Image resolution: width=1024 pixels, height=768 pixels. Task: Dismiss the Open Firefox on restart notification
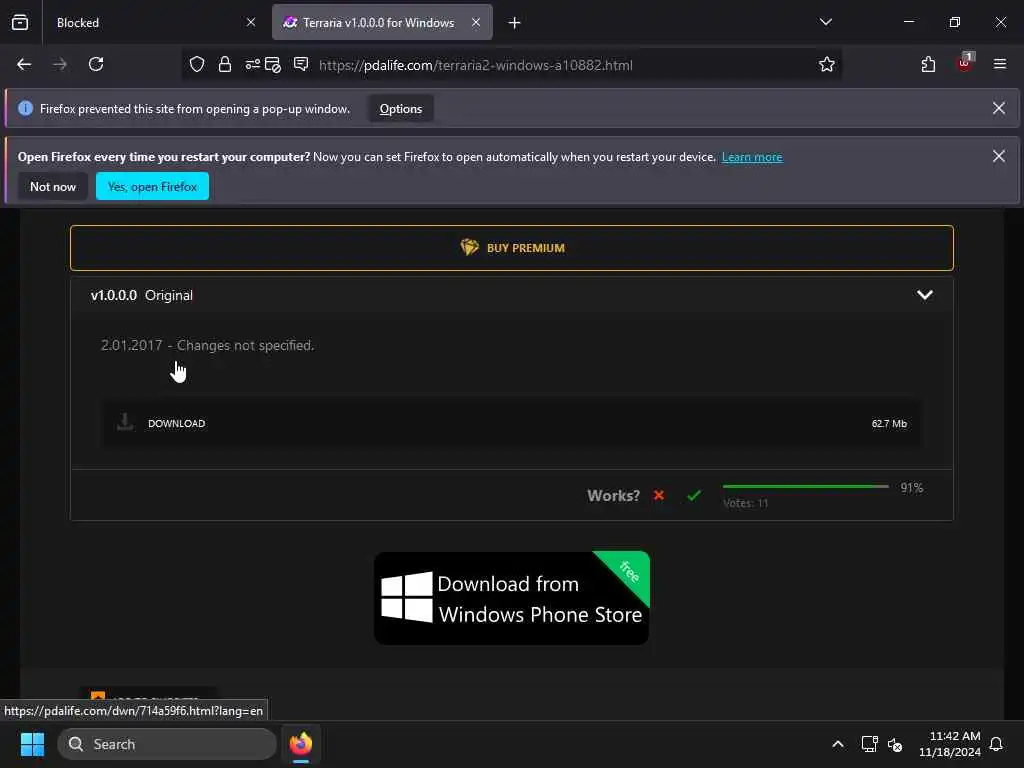point(999,156)
